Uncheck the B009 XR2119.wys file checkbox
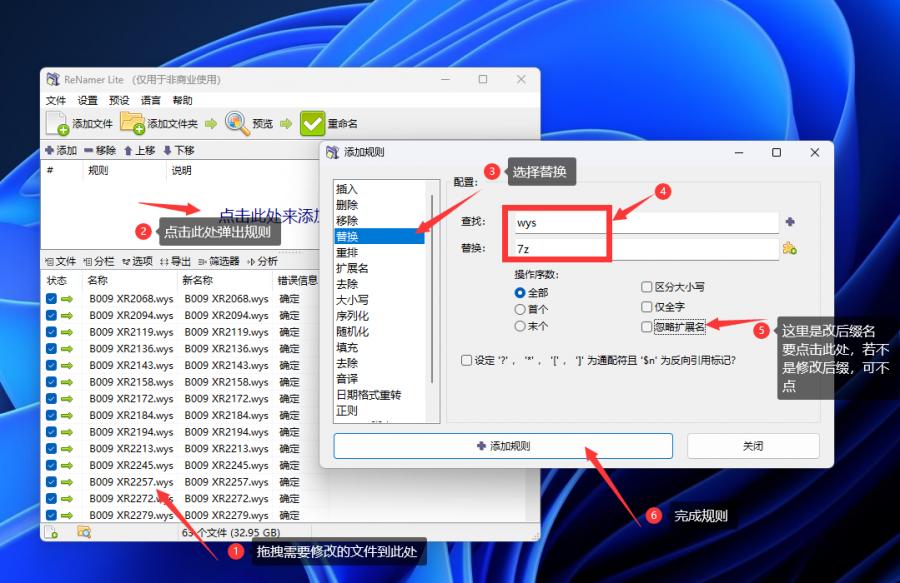900x583 pixels. (51, 332)
